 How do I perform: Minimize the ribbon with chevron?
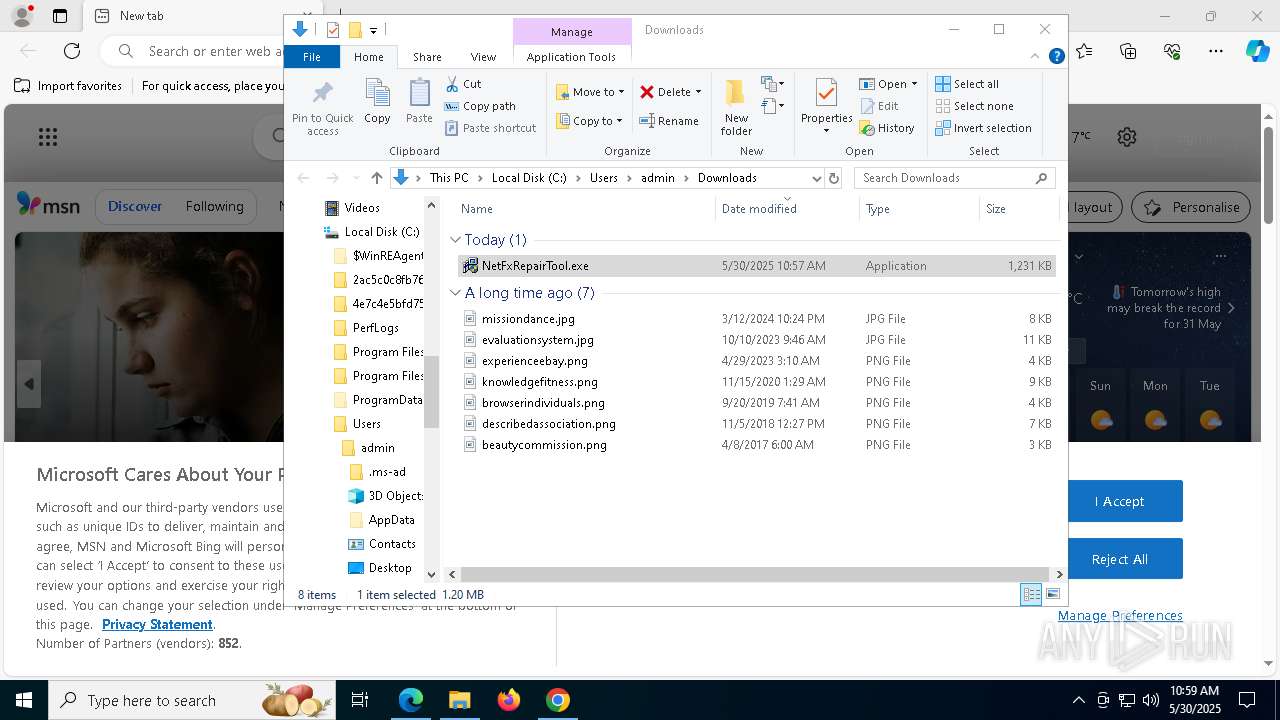(1036, 57)
